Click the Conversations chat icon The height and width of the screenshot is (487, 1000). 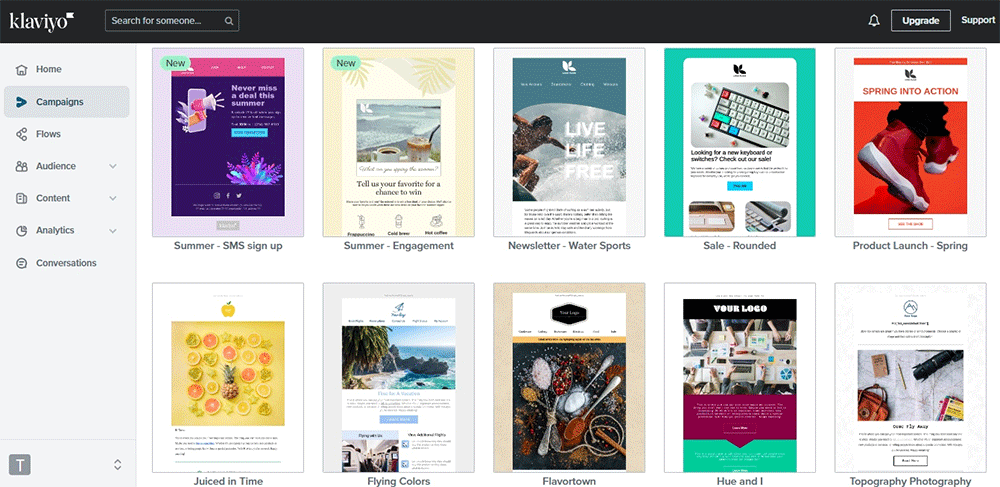[x=22, y=263]
